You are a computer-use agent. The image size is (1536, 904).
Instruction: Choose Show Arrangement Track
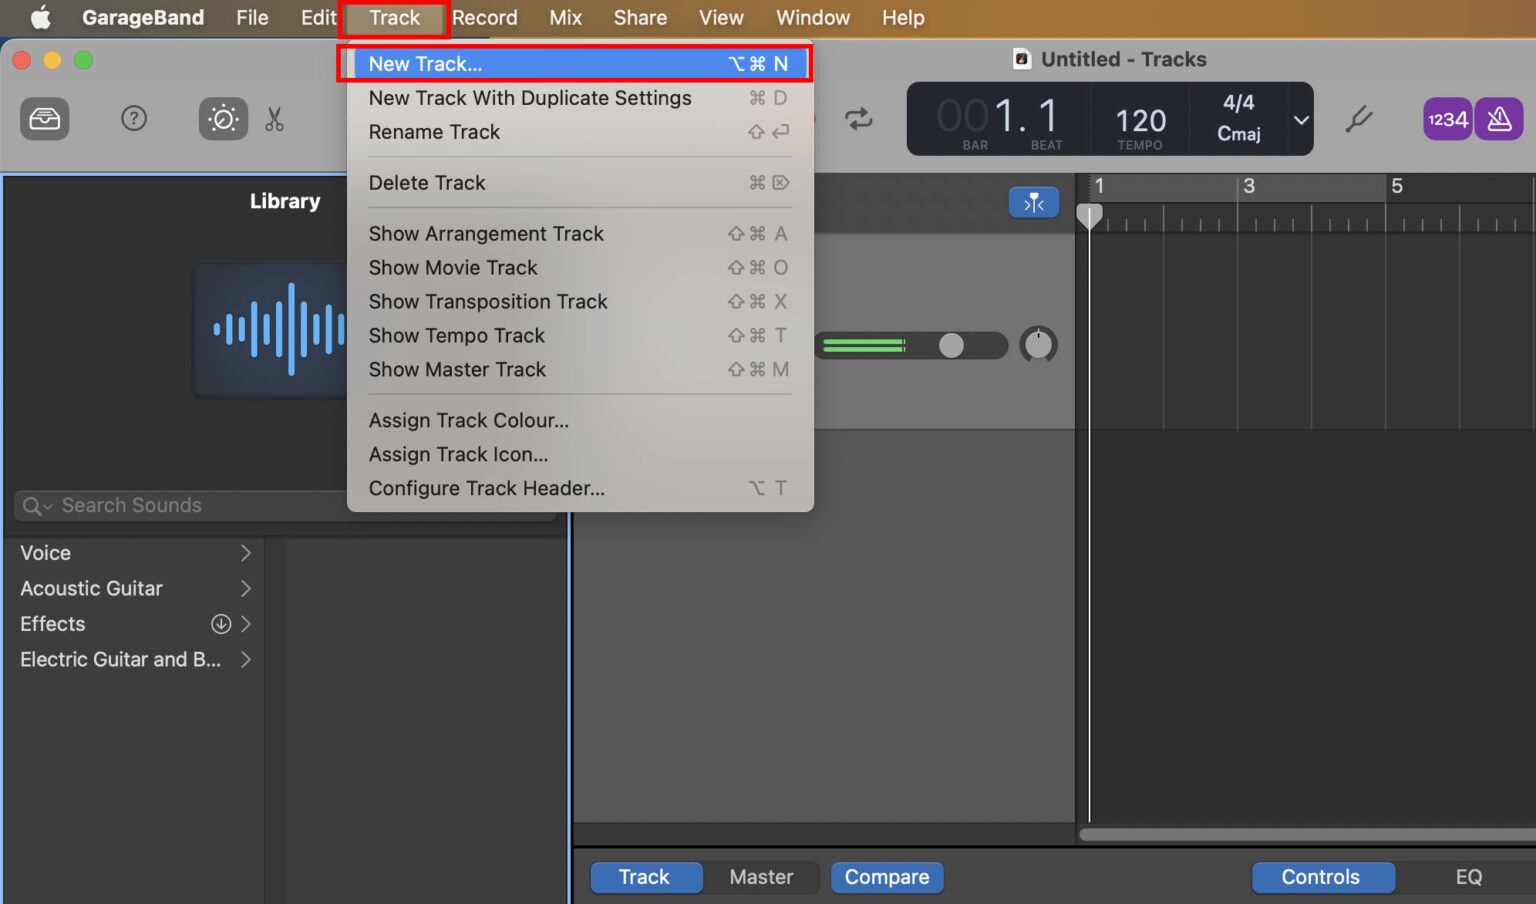coord(580,234)
